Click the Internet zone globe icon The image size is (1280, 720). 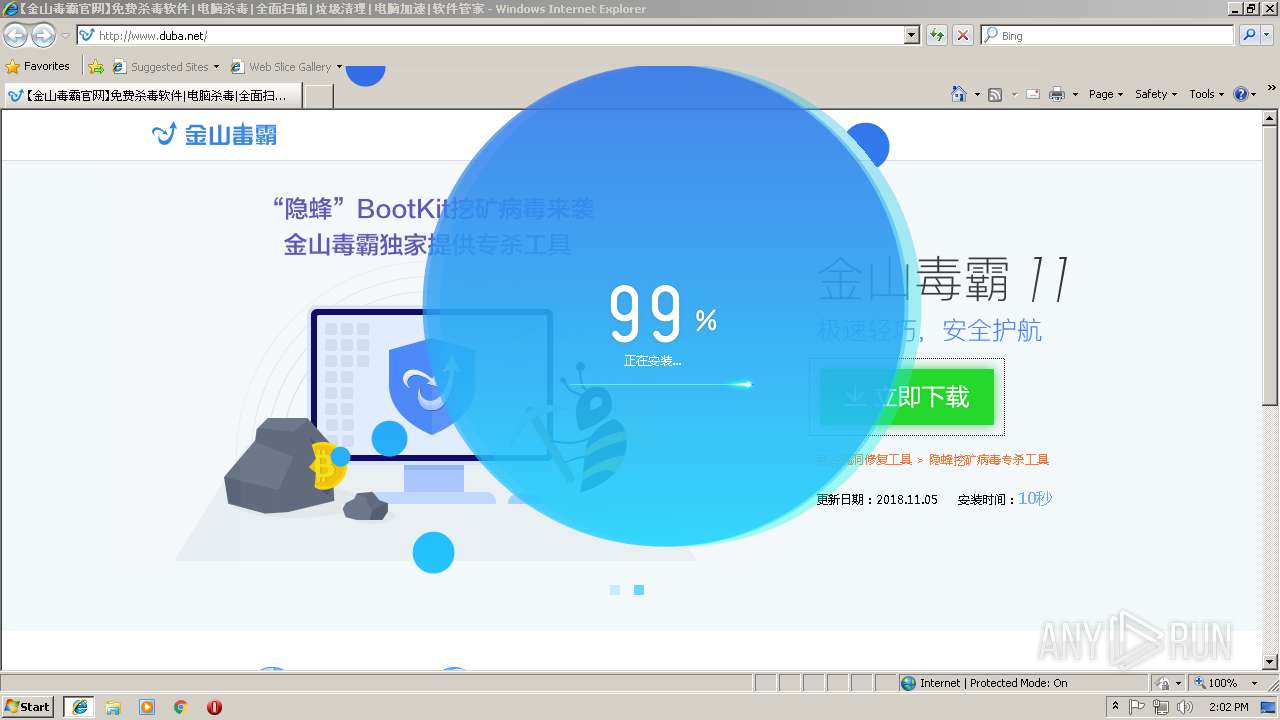[x=908, y=683]
